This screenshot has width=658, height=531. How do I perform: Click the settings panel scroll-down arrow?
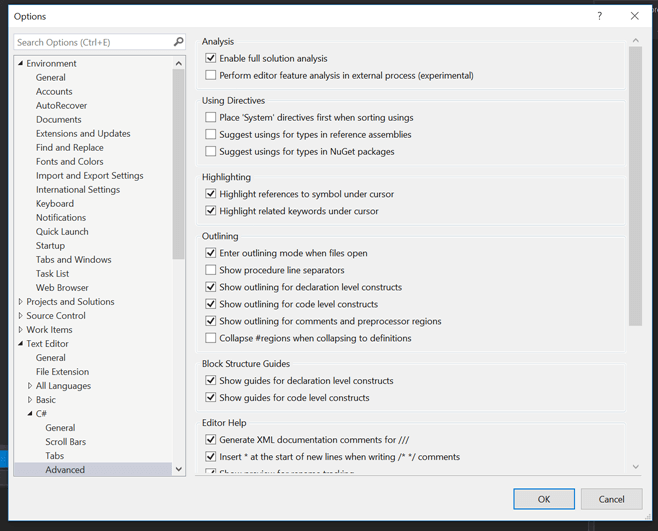tap(635, 467)
